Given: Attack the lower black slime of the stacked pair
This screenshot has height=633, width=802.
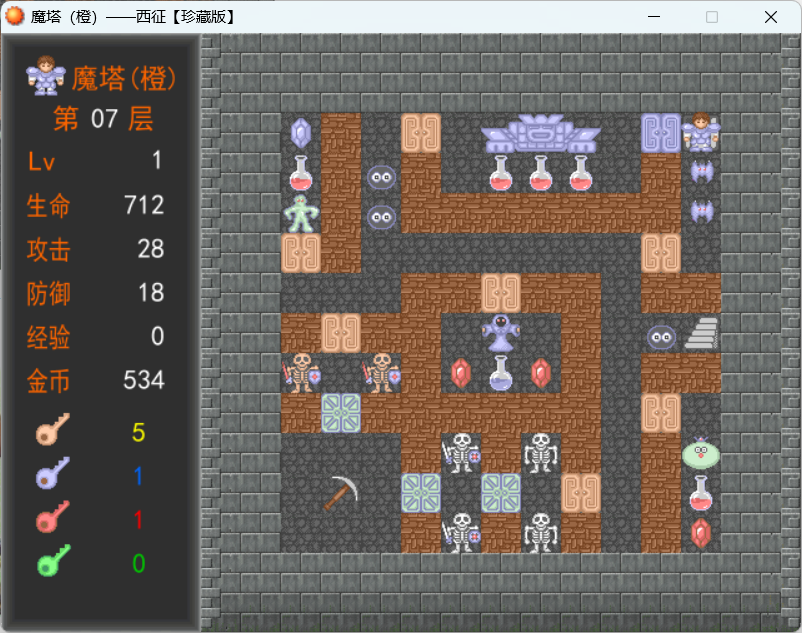Looking at the screenshot, I should pyautogui.click(x=382, y=217).
